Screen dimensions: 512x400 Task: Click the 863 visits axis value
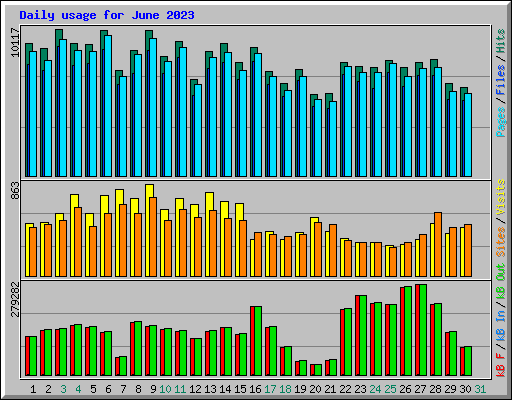[x=15, y=191]
